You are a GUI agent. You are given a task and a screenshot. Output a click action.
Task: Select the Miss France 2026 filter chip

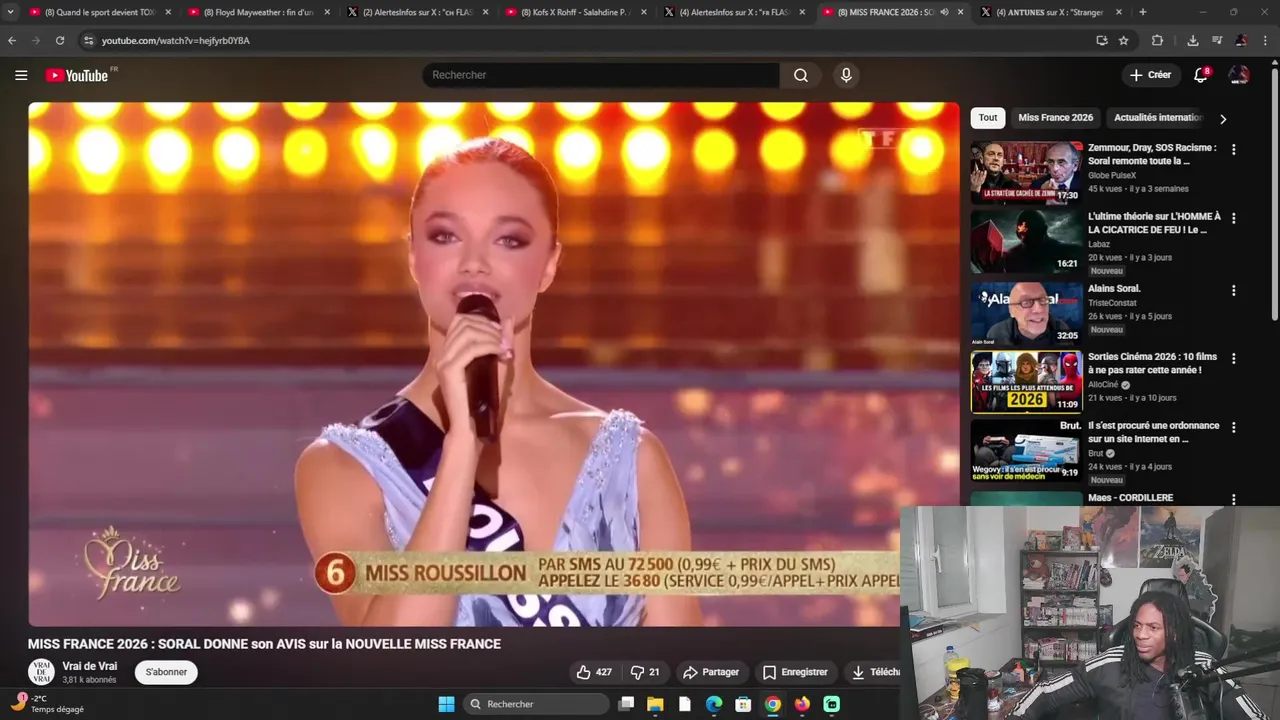pyautogui.click(x=1055, y=117)
